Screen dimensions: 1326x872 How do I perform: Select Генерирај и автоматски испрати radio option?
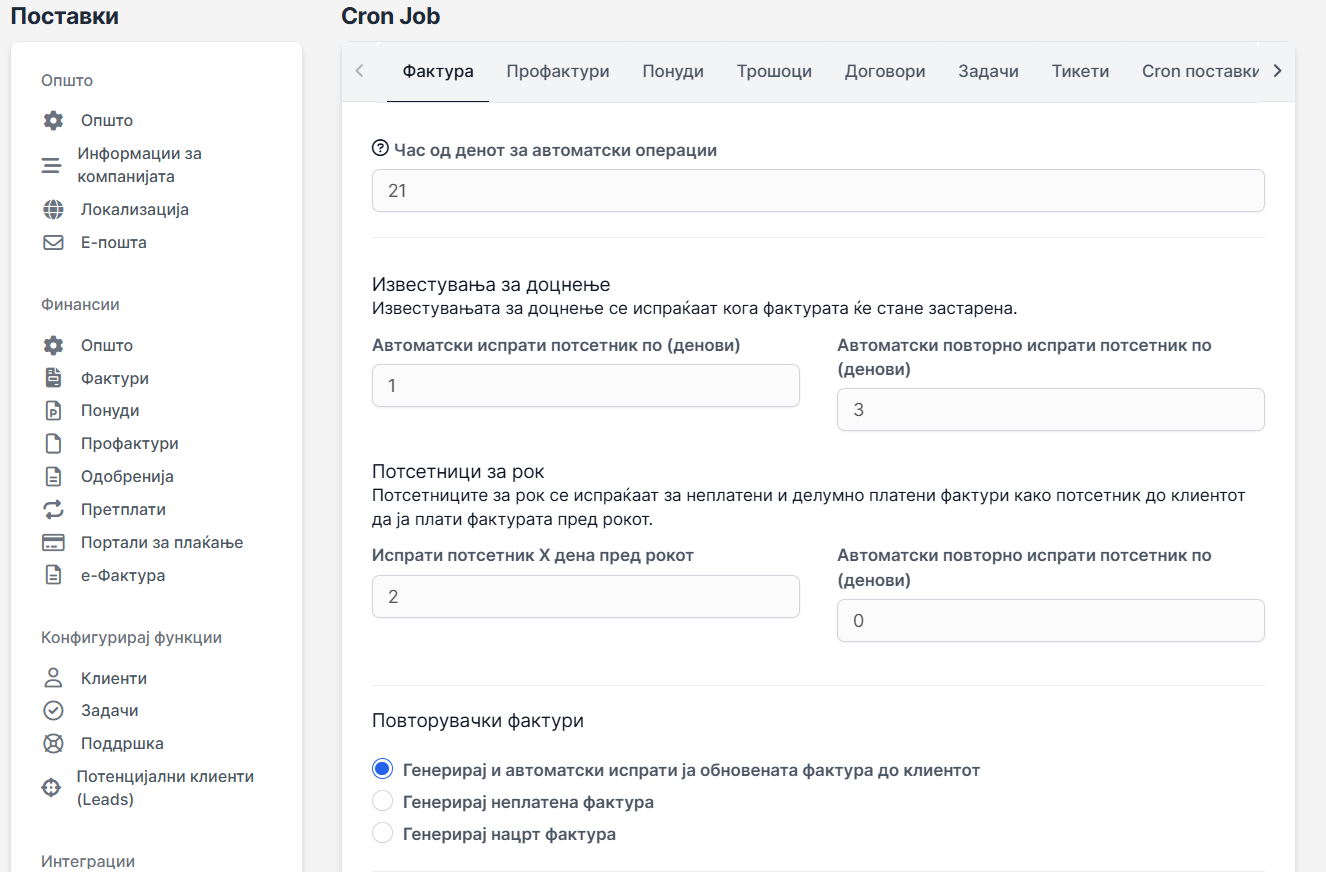382,770
